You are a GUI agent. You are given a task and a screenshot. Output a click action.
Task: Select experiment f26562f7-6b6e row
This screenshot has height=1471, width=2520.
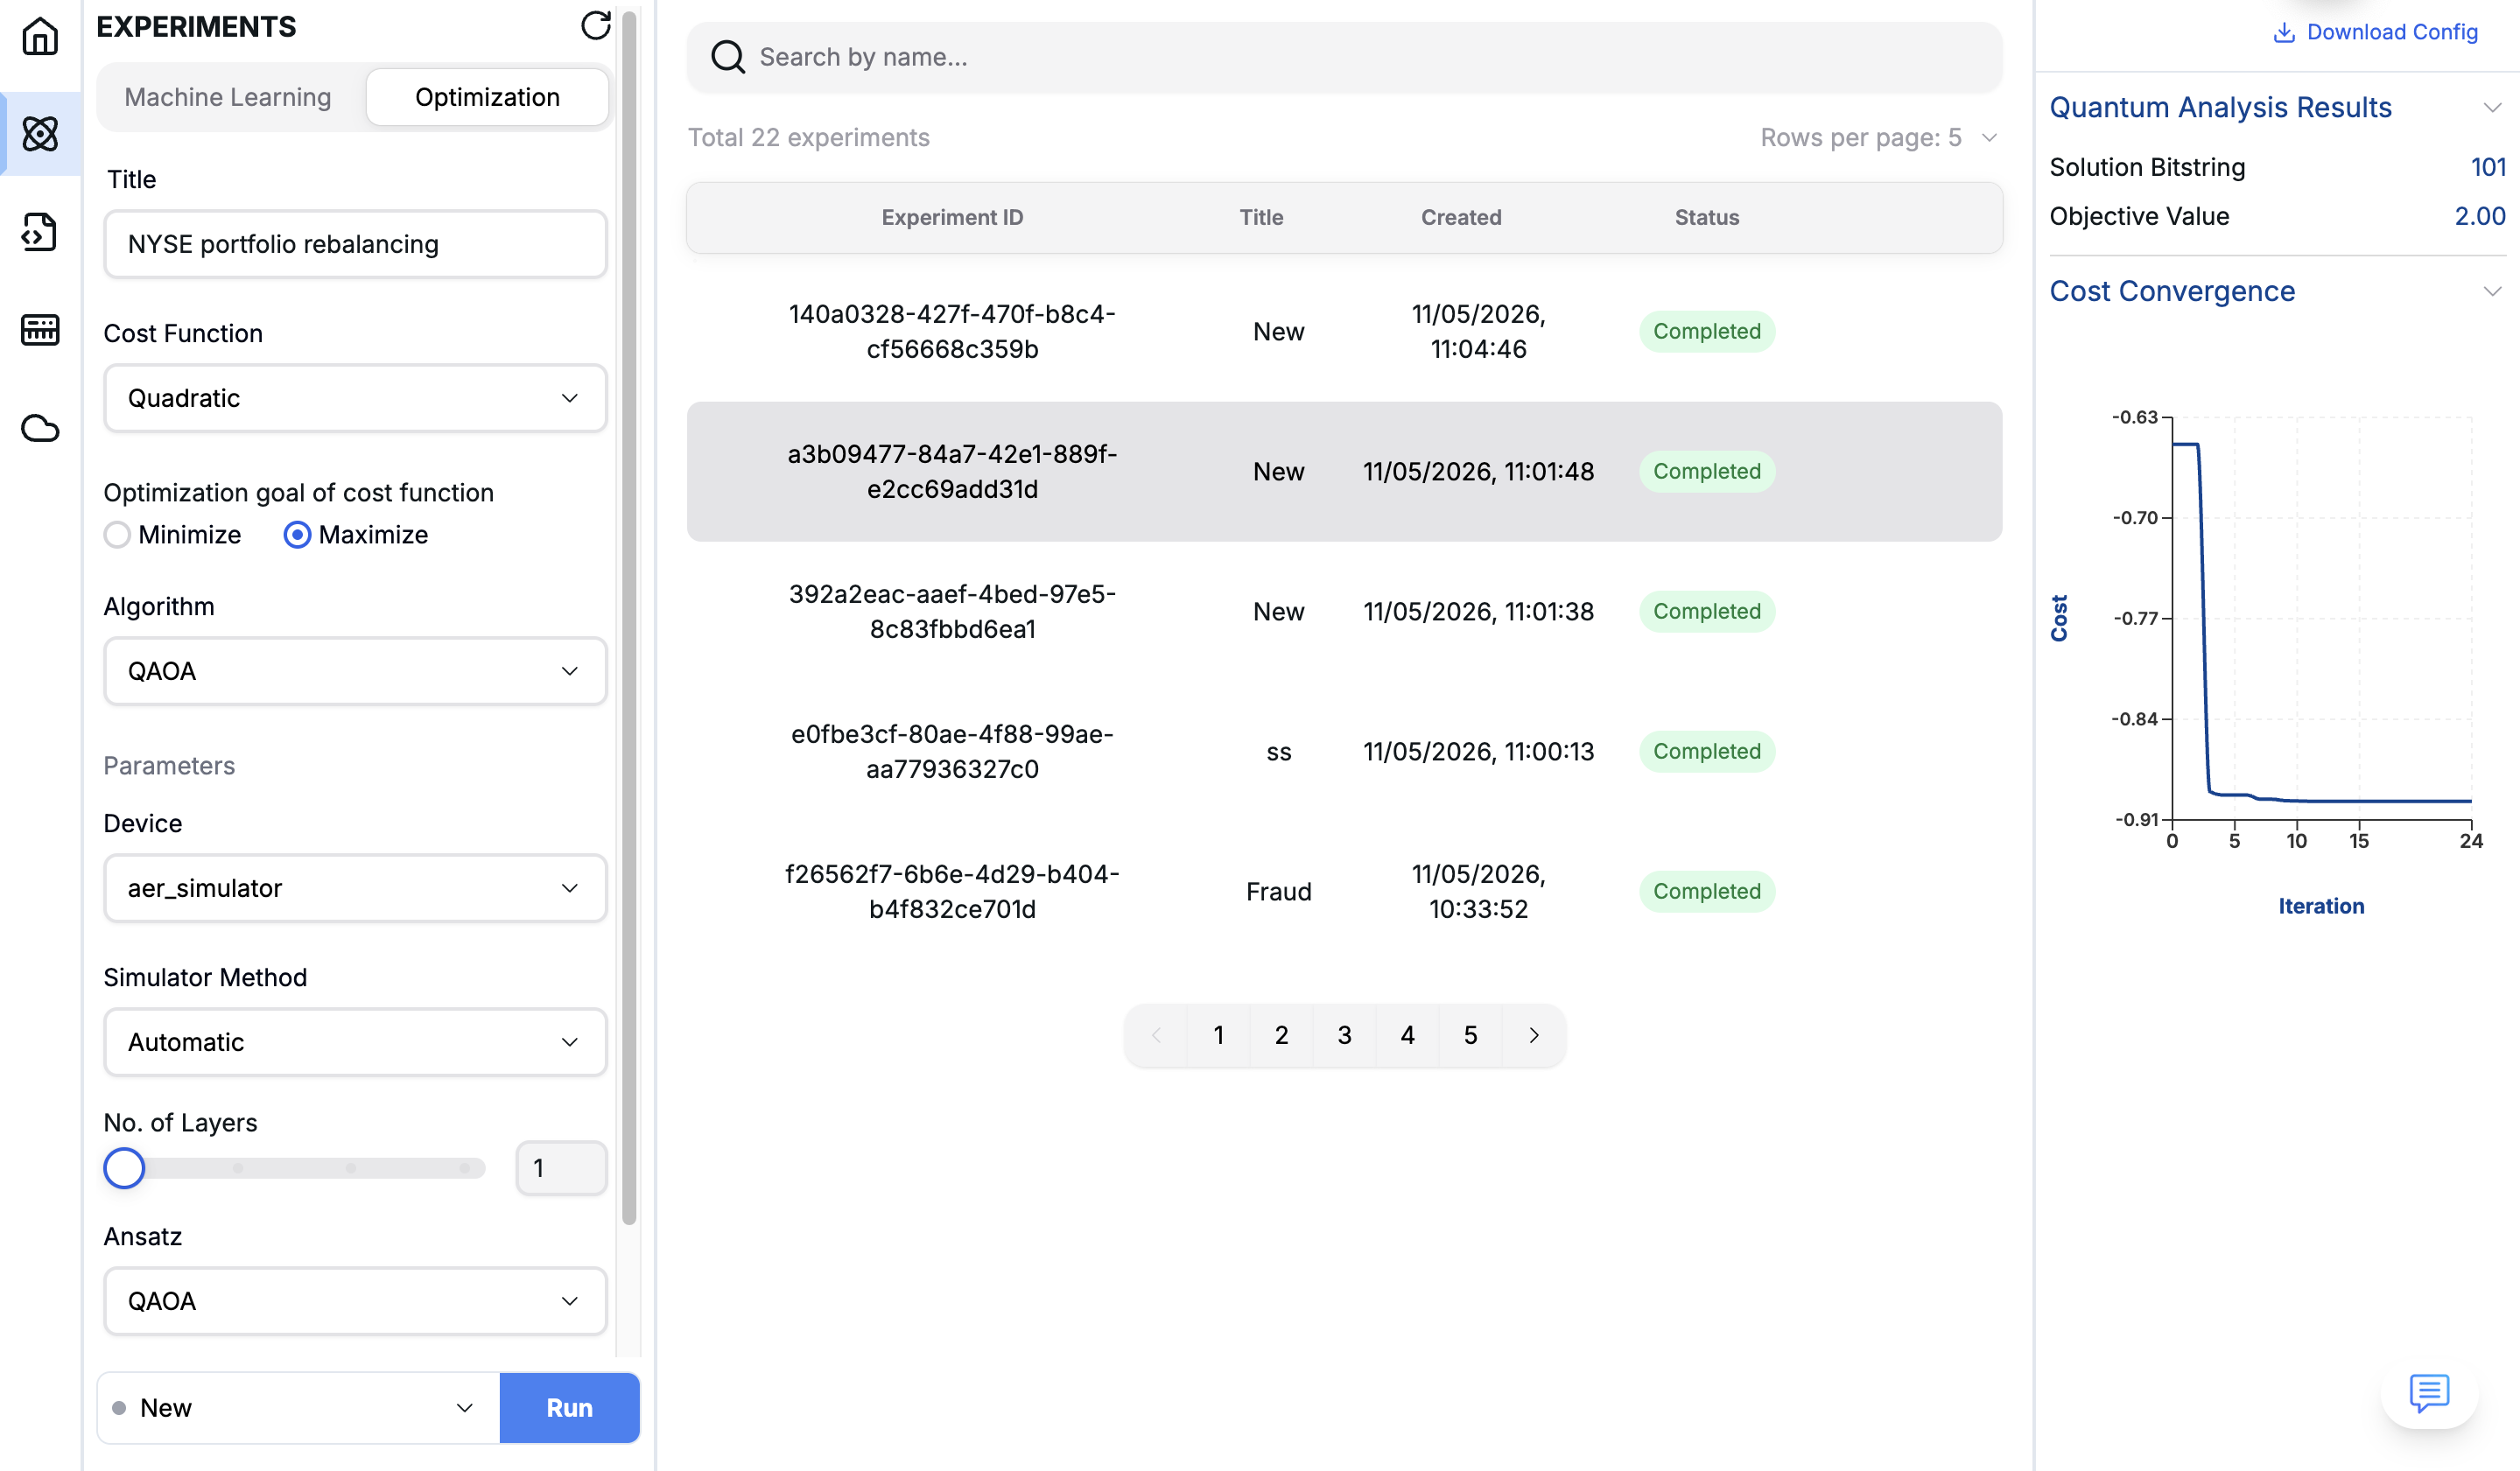point(1344,892)
